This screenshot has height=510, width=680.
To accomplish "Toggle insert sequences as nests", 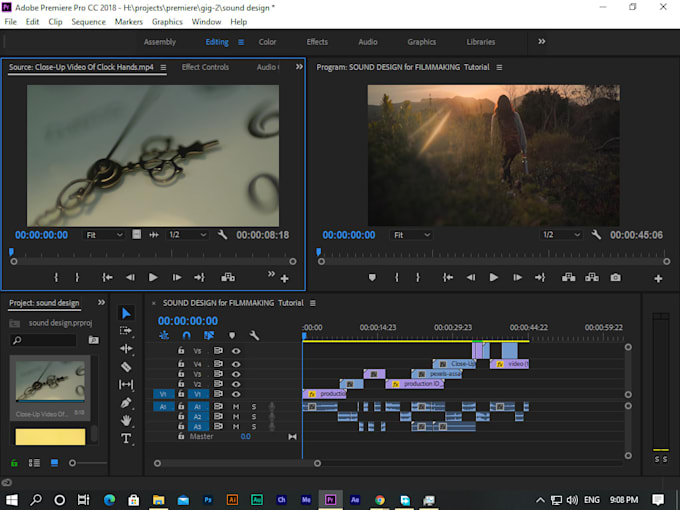I will (x=164, y=335).
